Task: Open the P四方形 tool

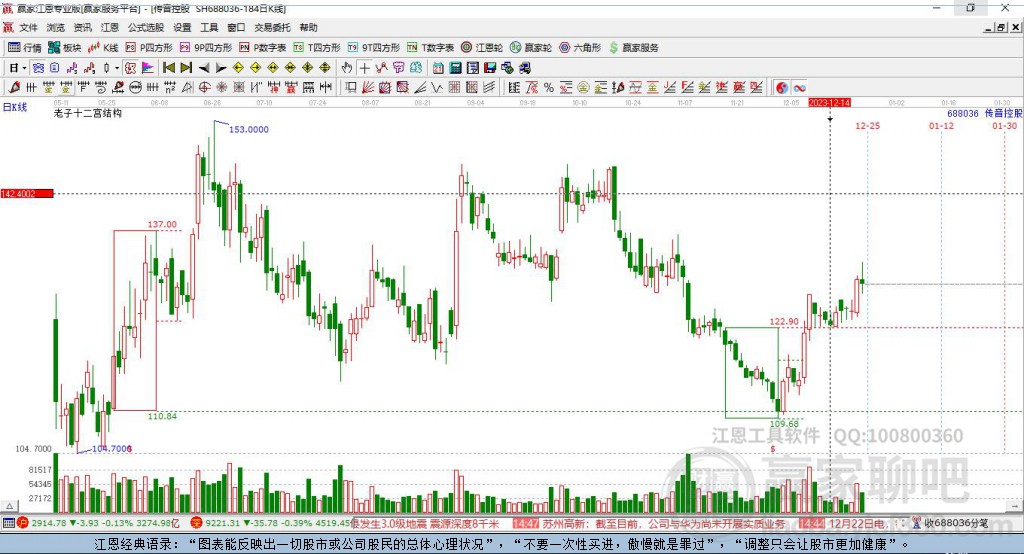Action: click(149, 48)
